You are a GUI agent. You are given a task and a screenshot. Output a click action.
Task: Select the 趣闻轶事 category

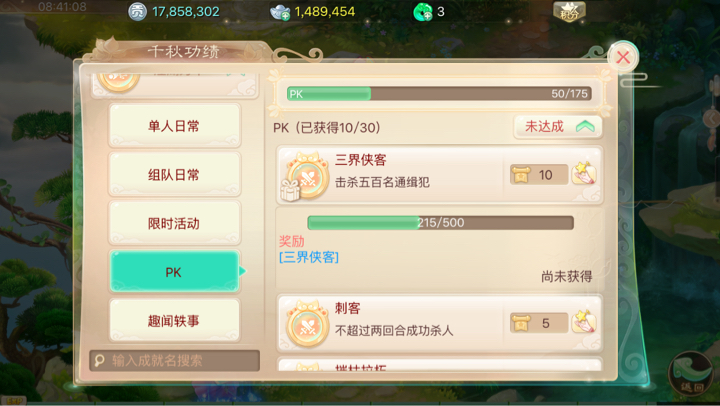tap(174, 321)
